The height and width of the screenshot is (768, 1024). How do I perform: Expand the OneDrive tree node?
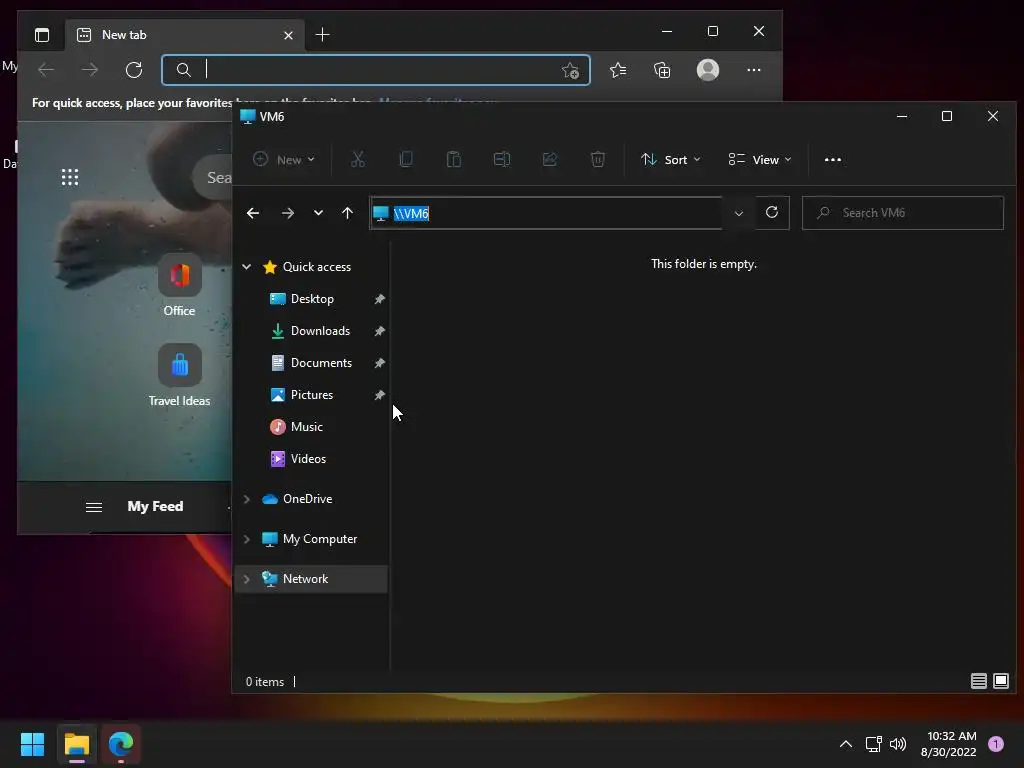[x=247, y=499]
